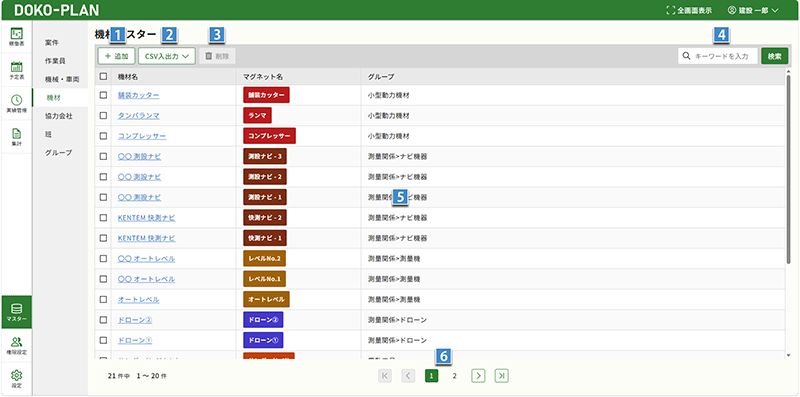
Task: Open the ドローン① equipment link
Action: (135, 340)
